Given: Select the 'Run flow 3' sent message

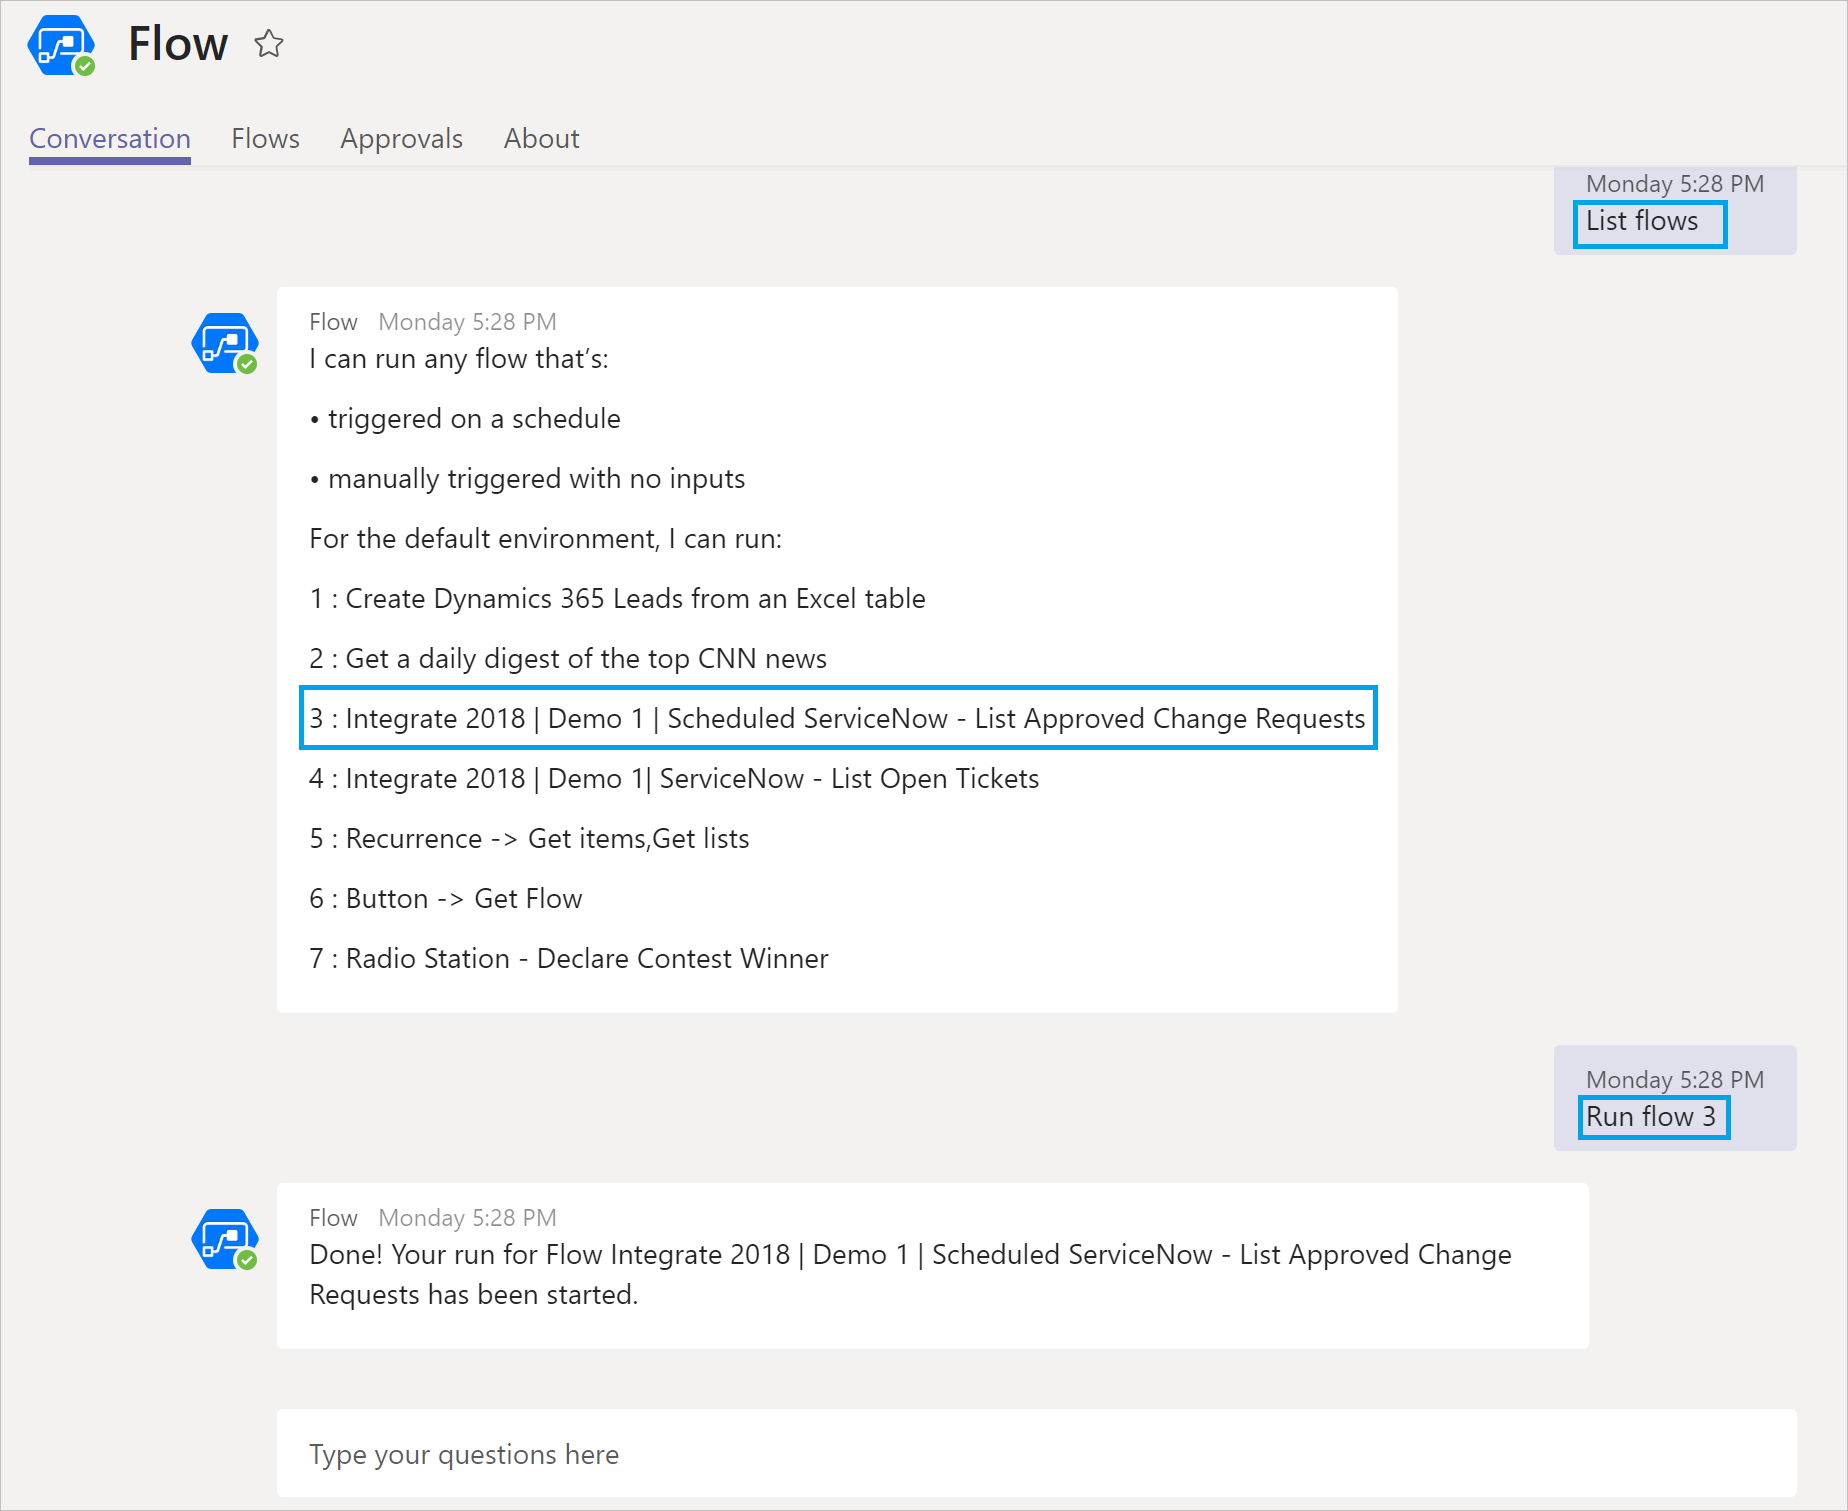Looking at the screenshot, I should pyautogui.click(x=1651, y=1117).
